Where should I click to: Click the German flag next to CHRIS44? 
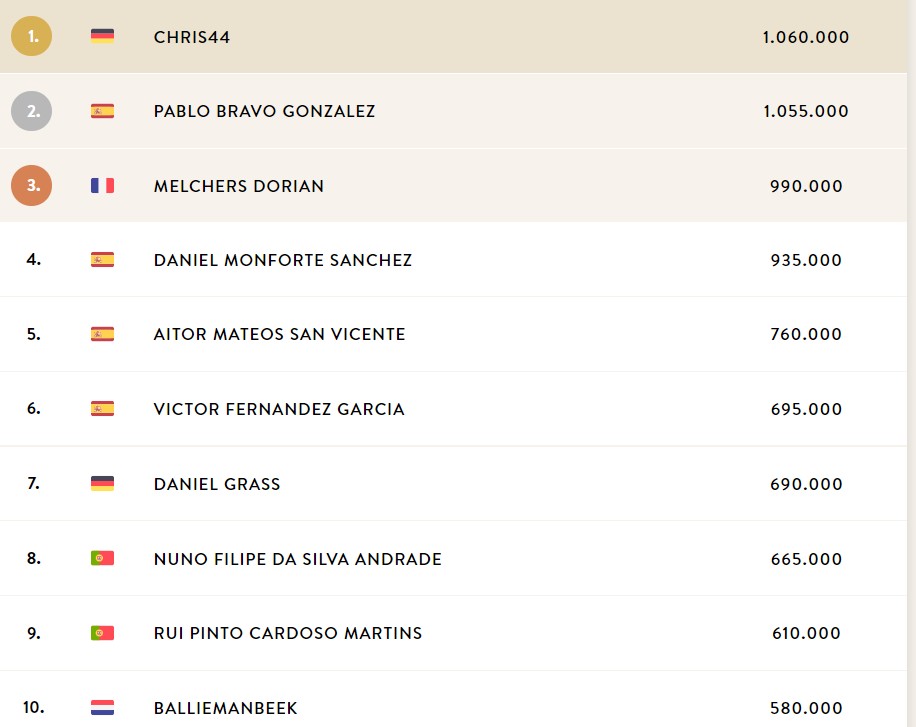102,36
